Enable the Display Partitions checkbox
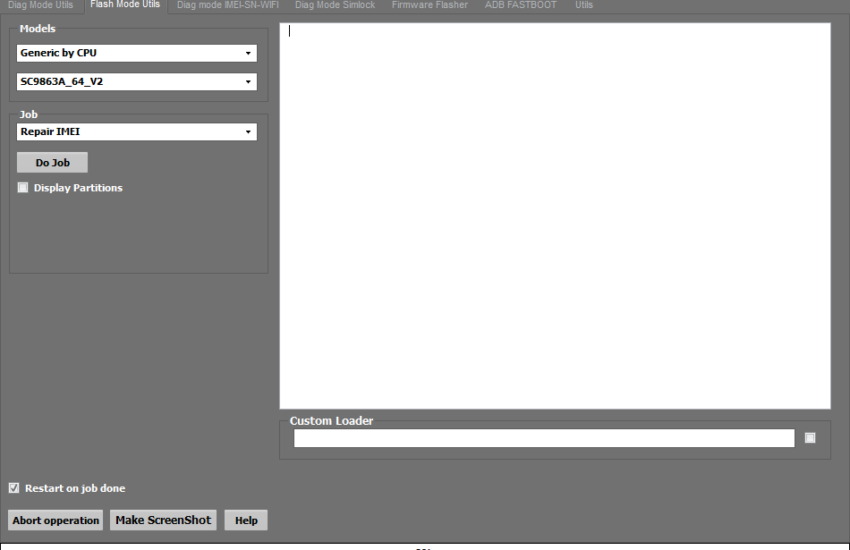Viewport: 850px width, 550px height. coord(23,188)
